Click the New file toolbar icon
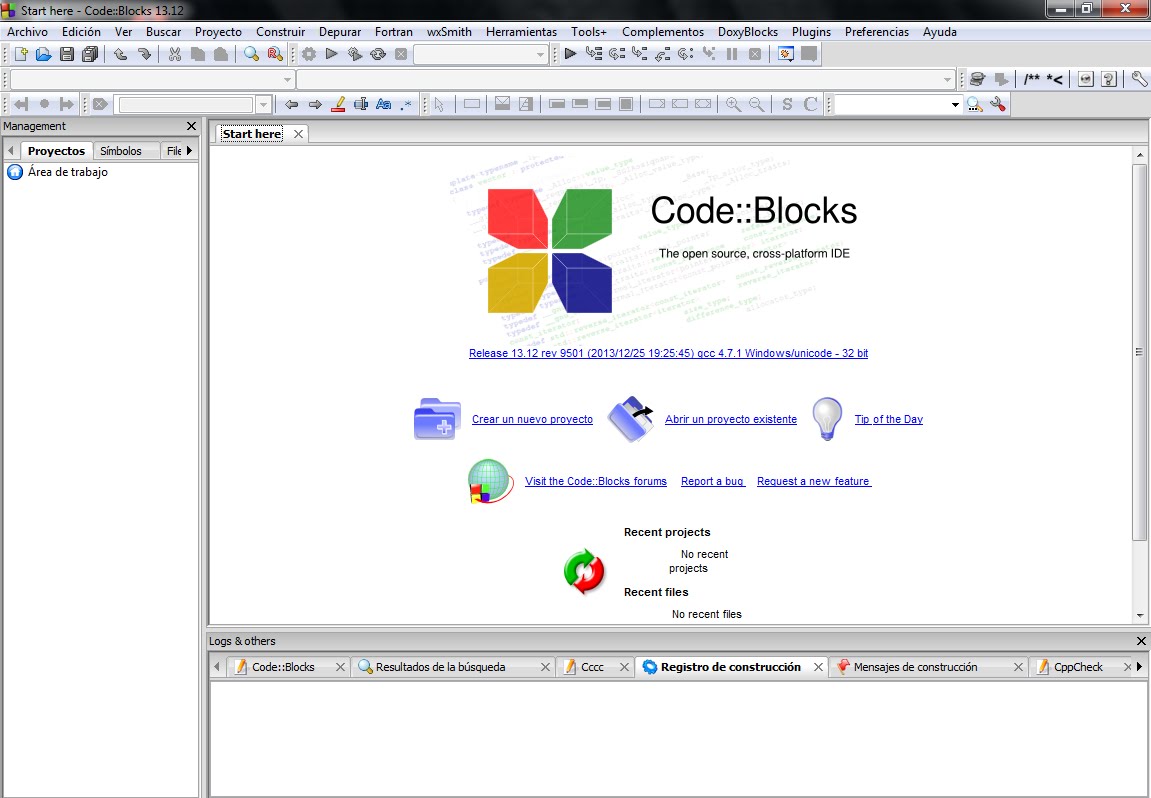This screenshot has width=1151, height=798. (21, 54)
